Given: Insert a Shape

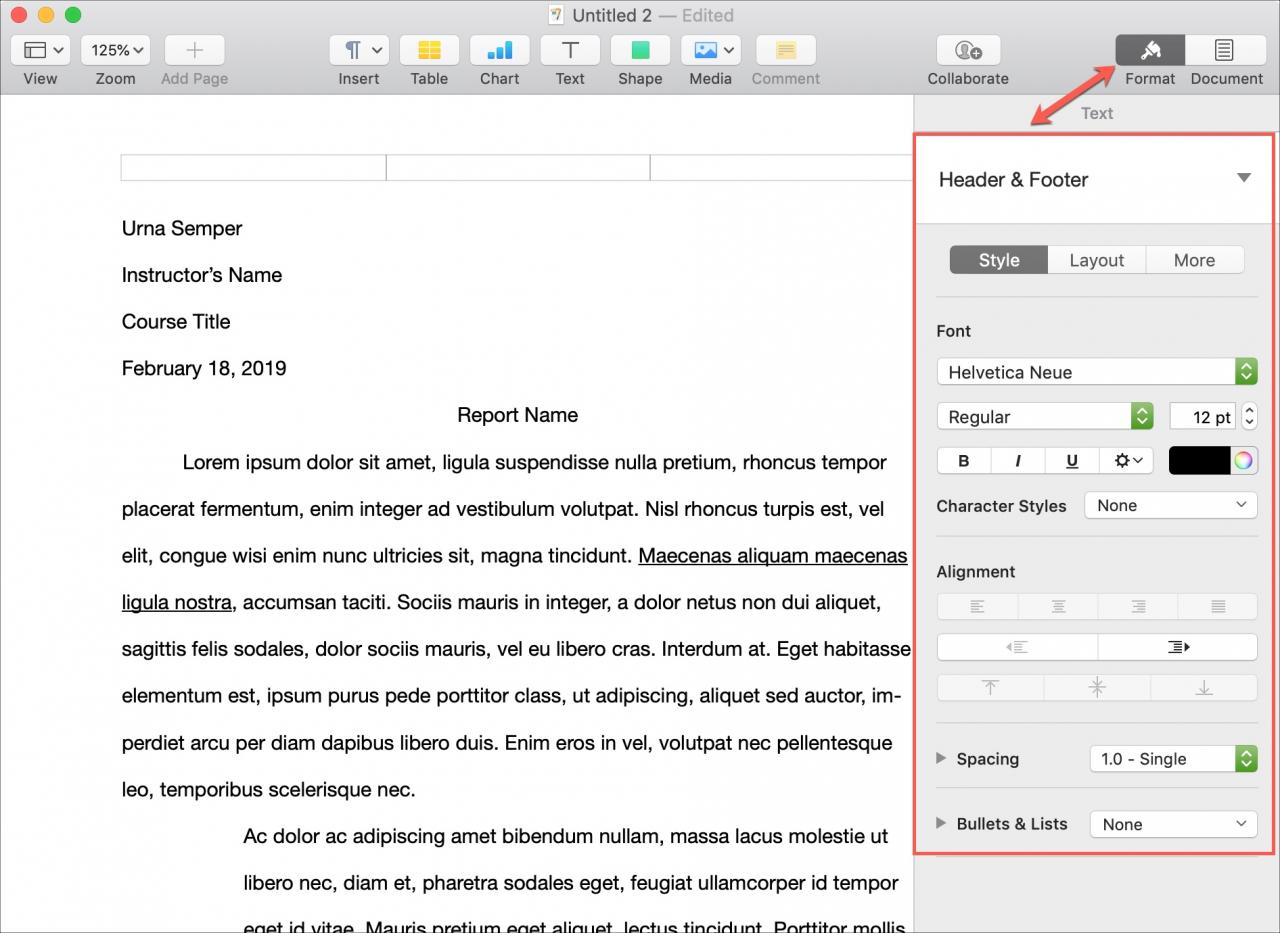Looking at the screenshot, I should coord(640,50).
